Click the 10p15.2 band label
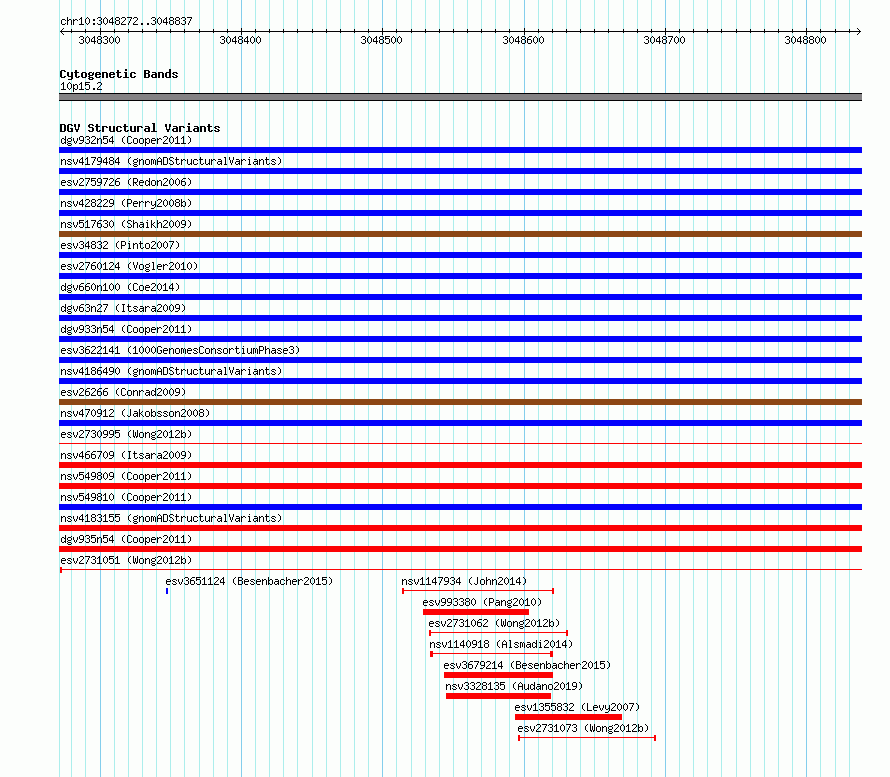890x777 pixels. click(x=81, y=86)
